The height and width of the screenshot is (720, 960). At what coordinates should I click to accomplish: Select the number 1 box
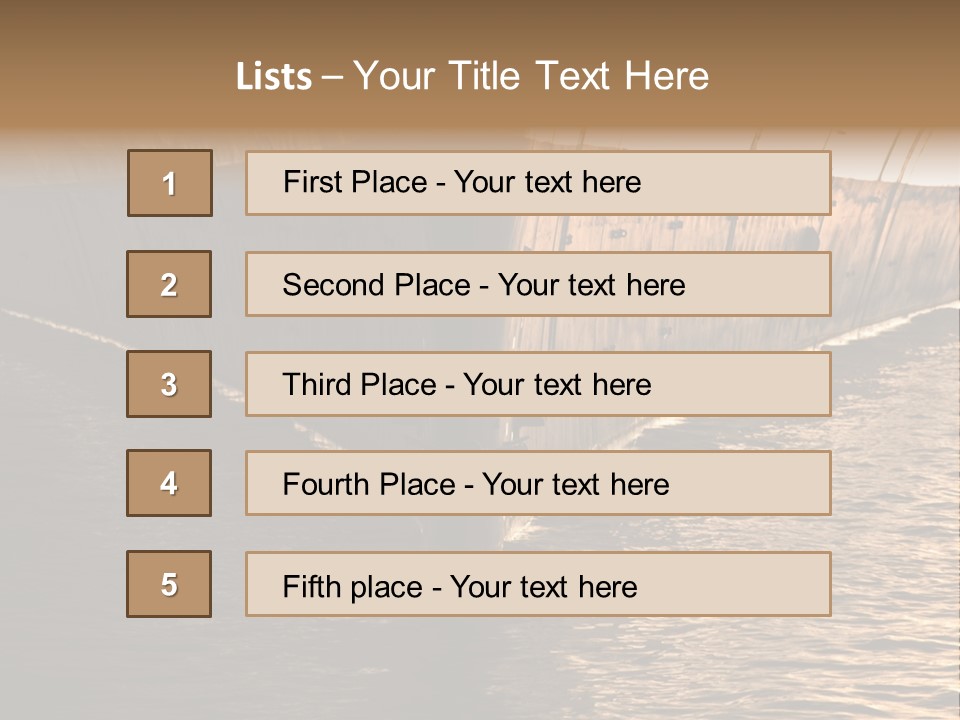click(x=170, y=183)
